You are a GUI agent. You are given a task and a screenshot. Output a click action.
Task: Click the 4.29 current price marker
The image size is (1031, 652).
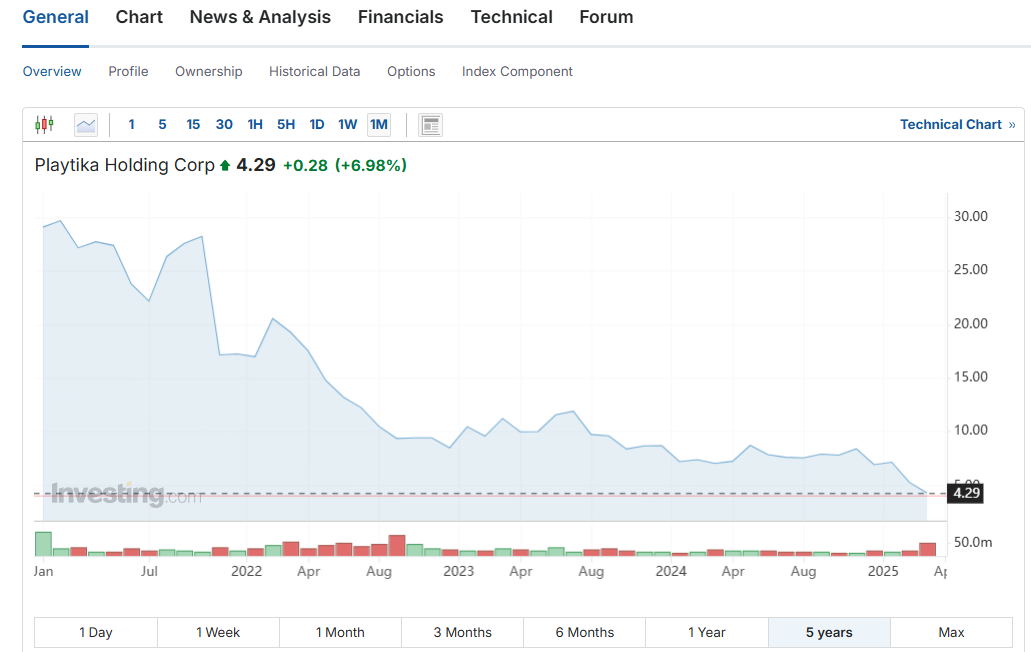point(965,493)
